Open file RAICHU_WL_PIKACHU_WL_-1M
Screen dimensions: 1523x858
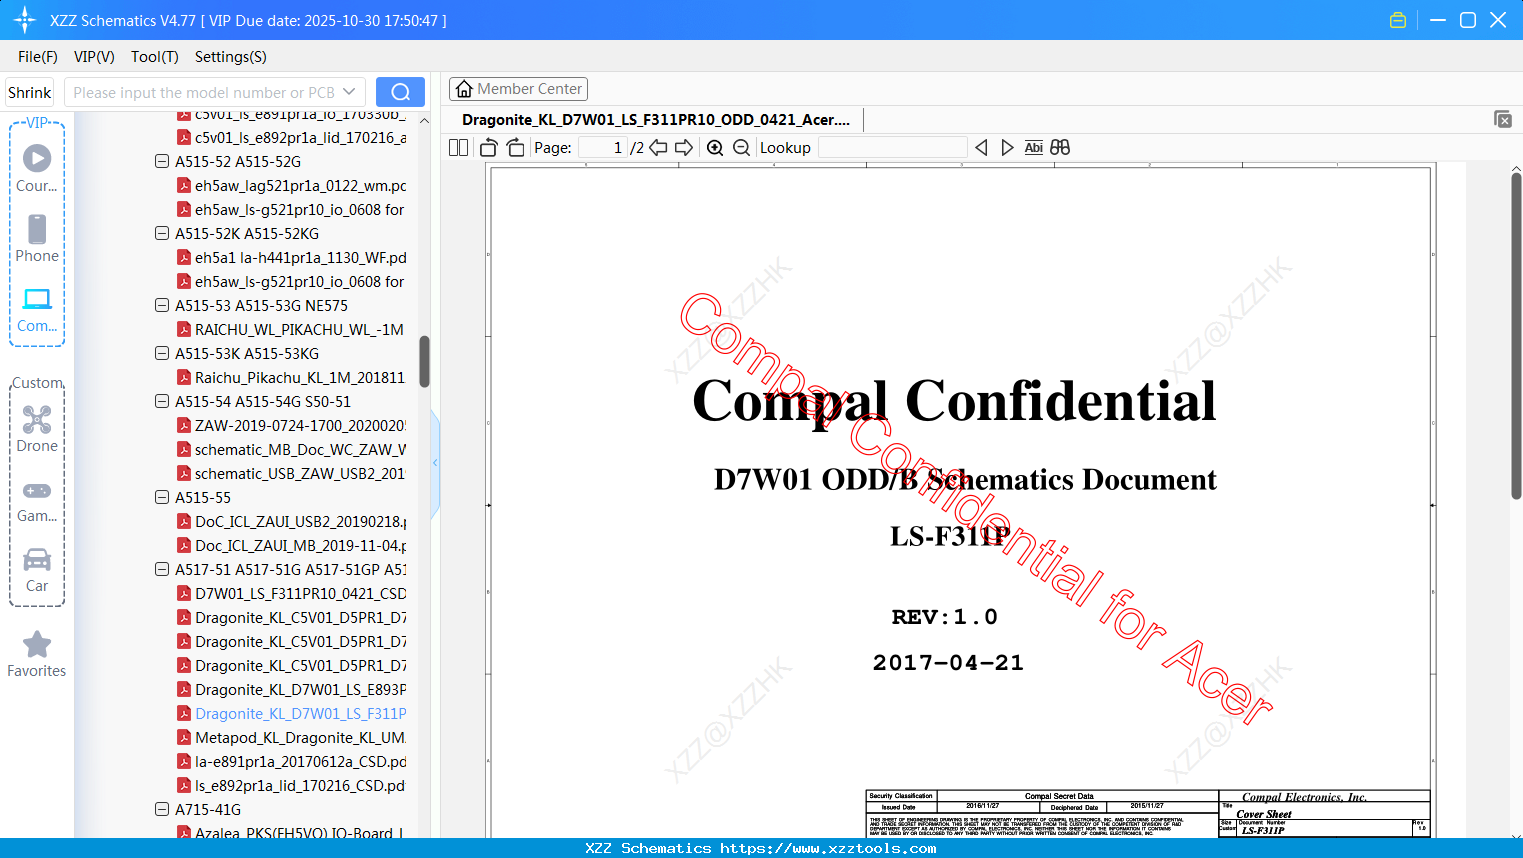point(291,329)
